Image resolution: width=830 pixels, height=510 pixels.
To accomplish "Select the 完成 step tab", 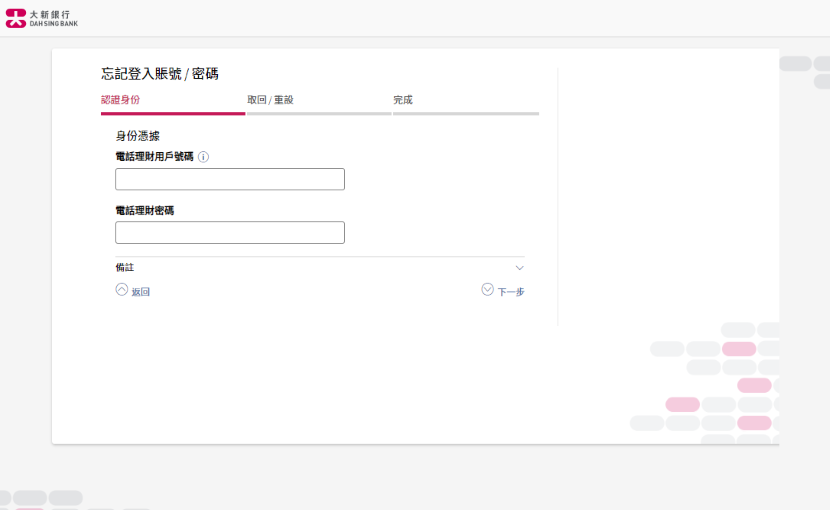I will tap(403, 100).
